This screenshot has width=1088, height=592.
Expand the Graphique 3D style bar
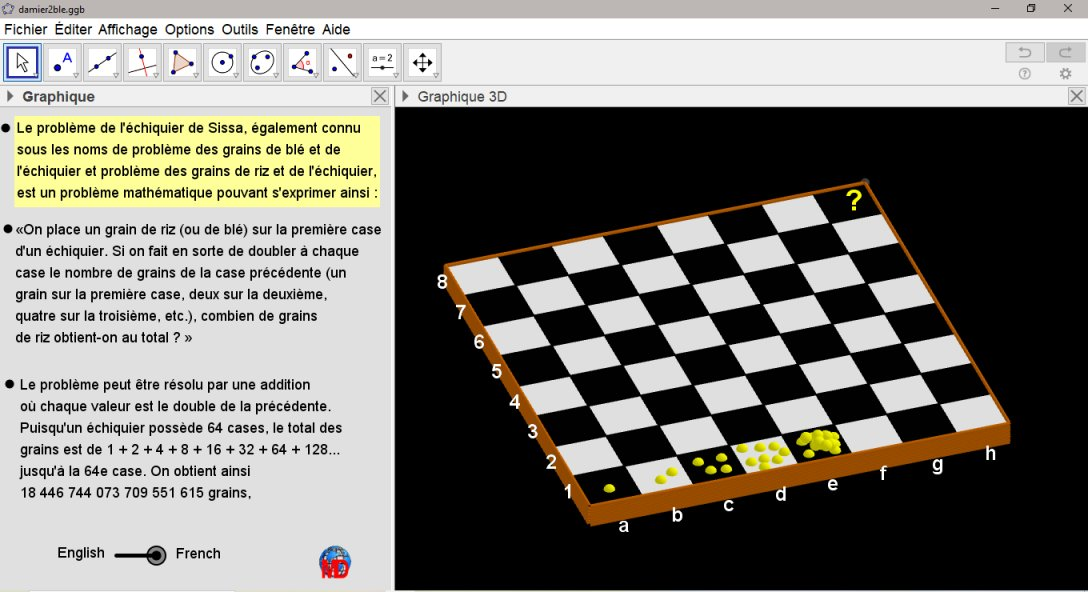(405, 97)
